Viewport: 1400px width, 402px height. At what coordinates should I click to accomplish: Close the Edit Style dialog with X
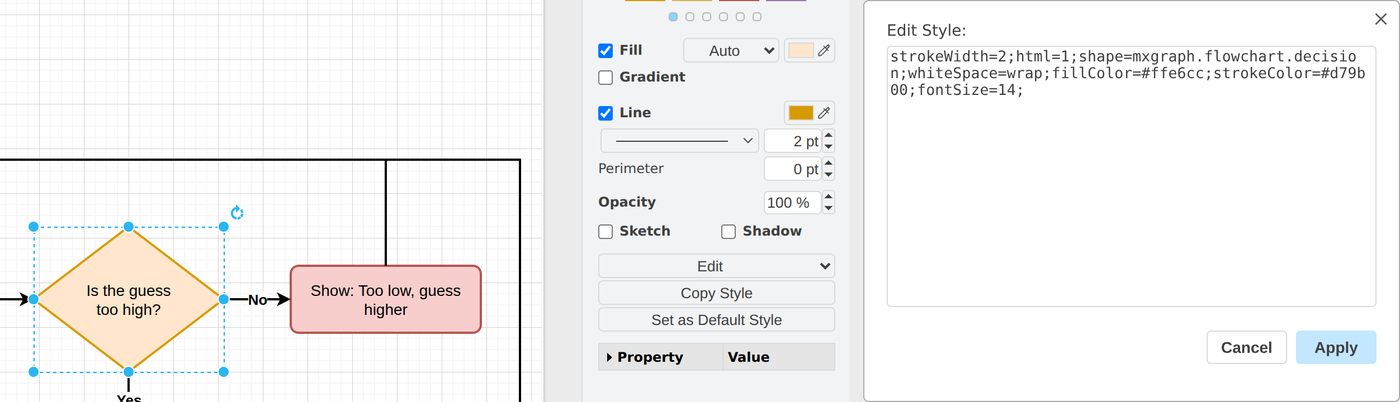1381,19
